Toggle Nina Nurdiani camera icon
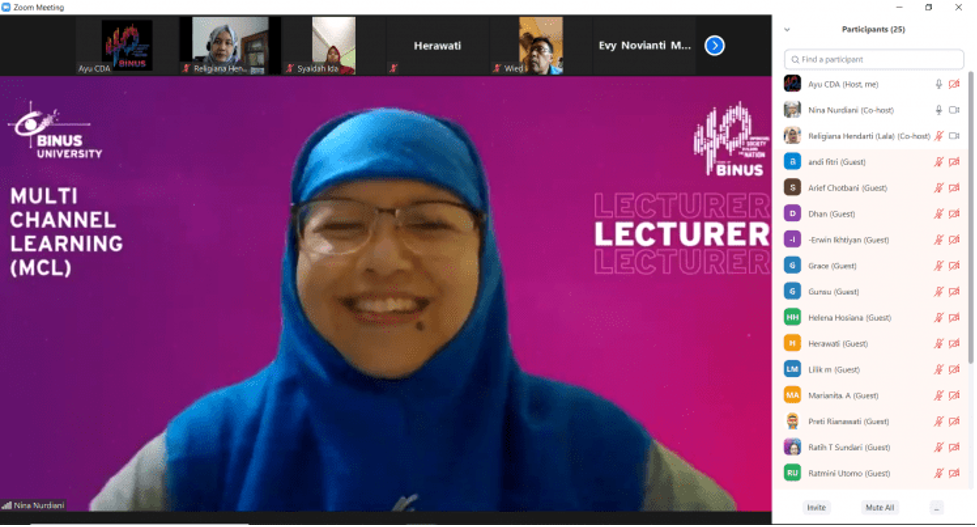977x527 pixels. tap(954, 110)
